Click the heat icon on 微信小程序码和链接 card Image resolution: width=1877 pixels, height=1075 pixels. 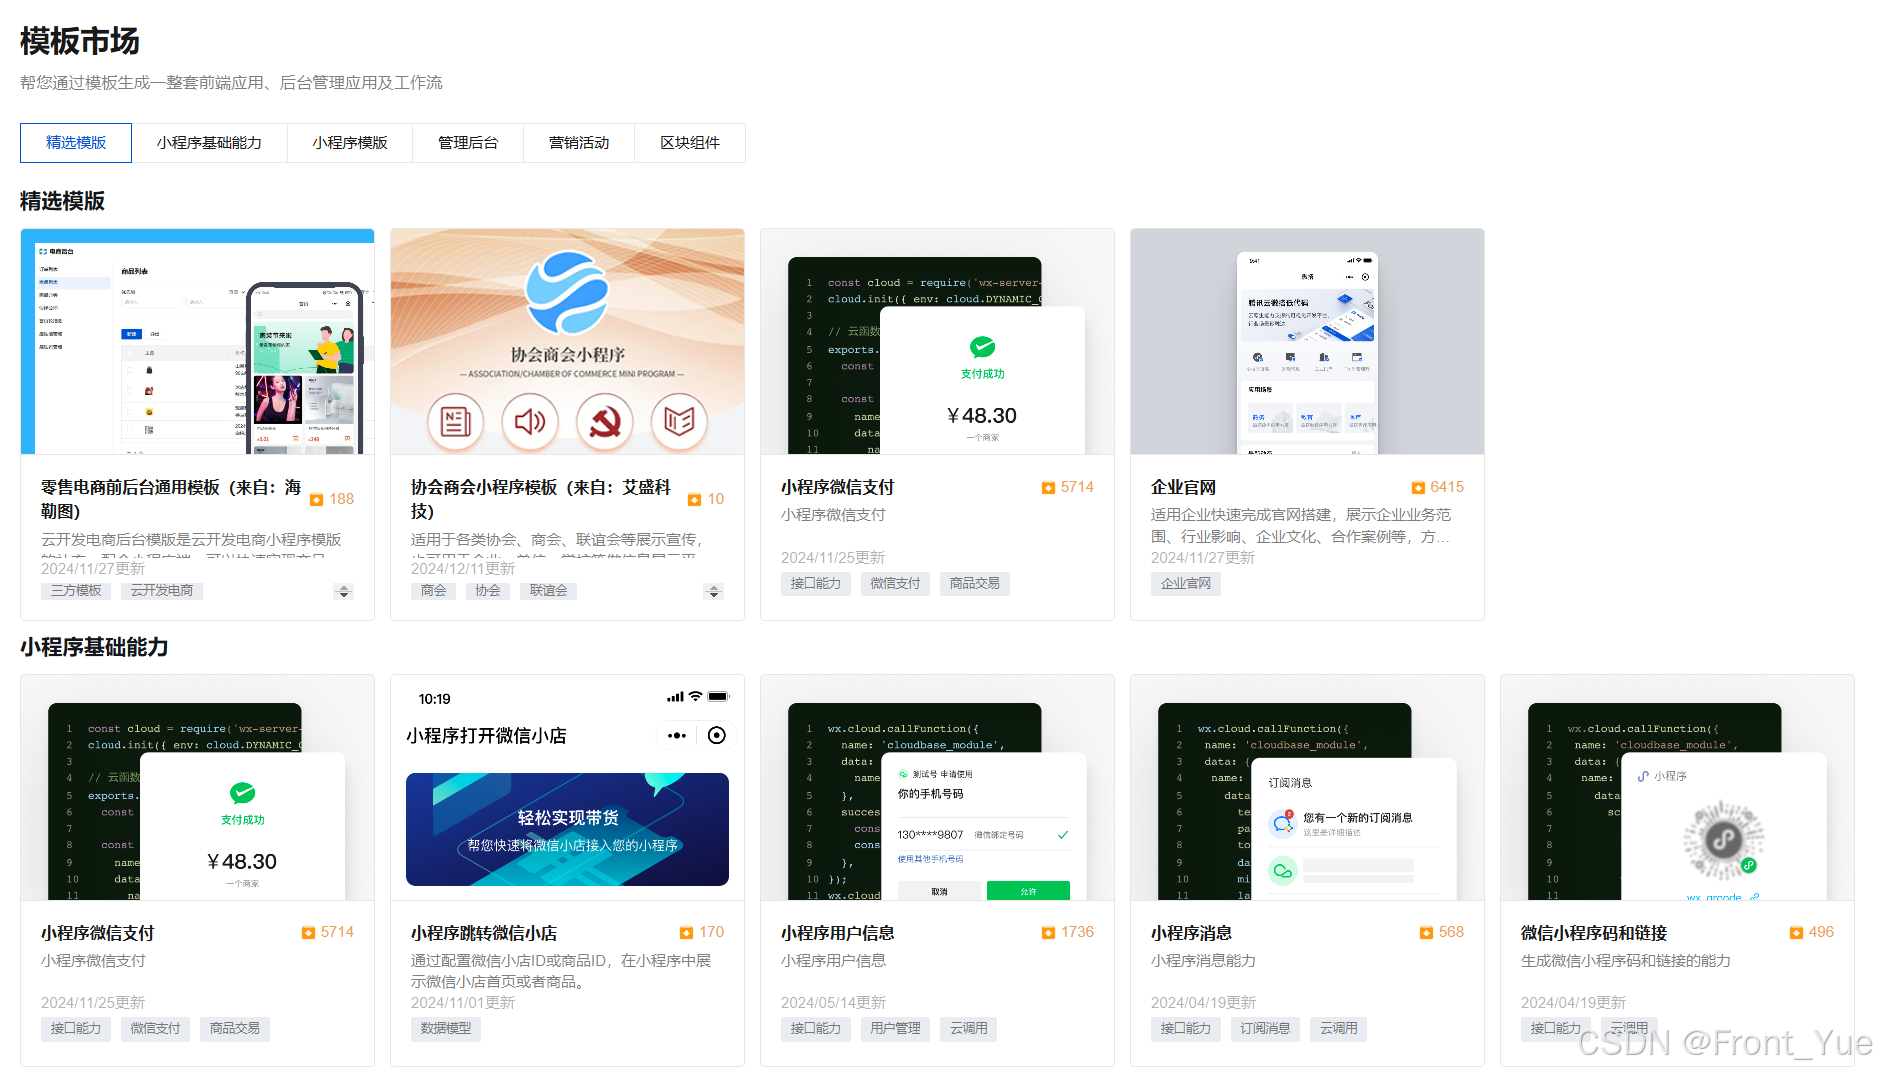tap(1795, 932)
